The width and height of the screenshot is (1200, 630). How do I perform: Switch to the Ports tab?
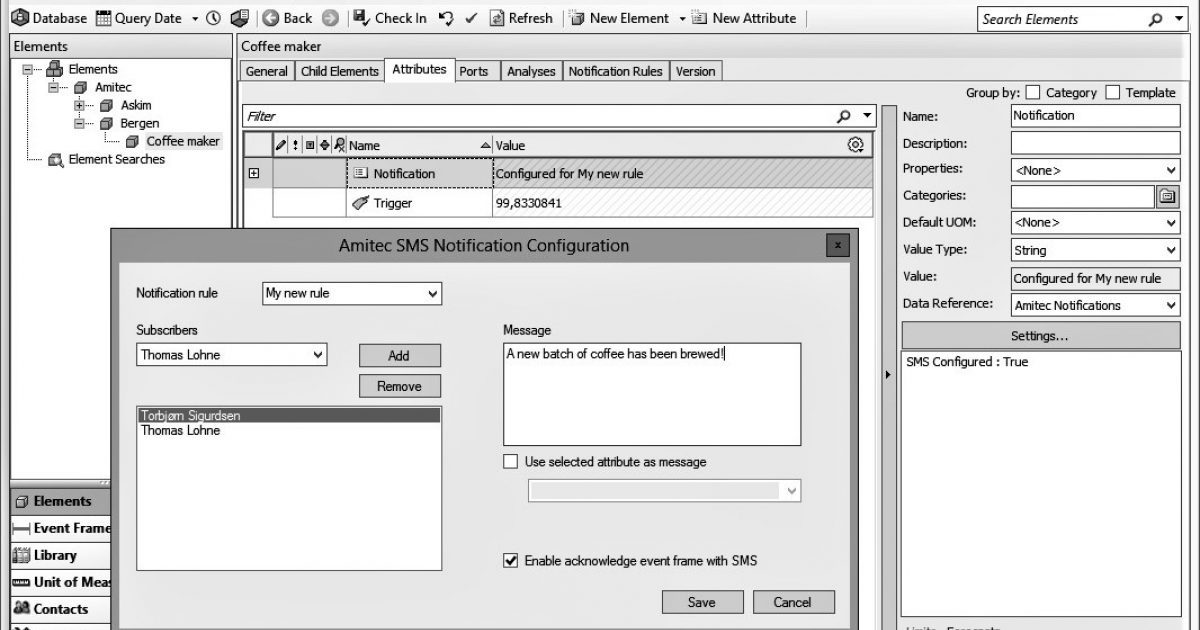[x=476, y=70]
